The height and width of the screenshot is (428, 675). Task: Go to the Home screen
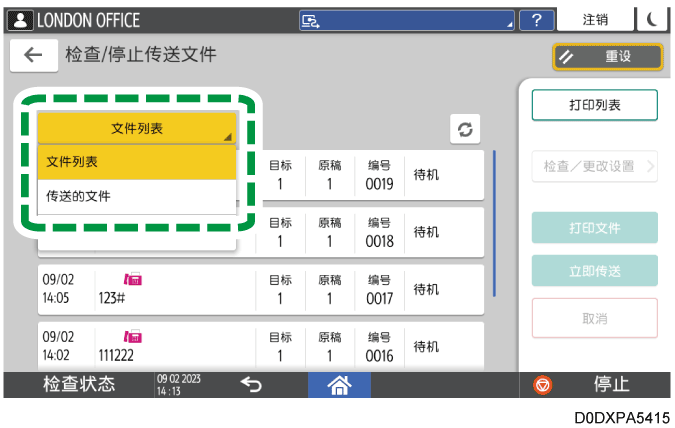click(339, 385)
